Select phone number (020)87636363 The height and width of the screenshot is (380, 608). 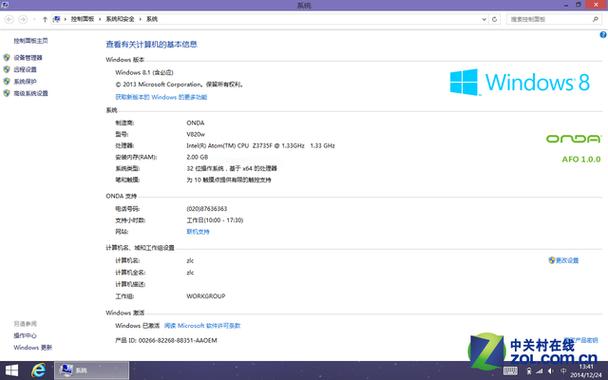pyautogui.click(x=207, y=209)
